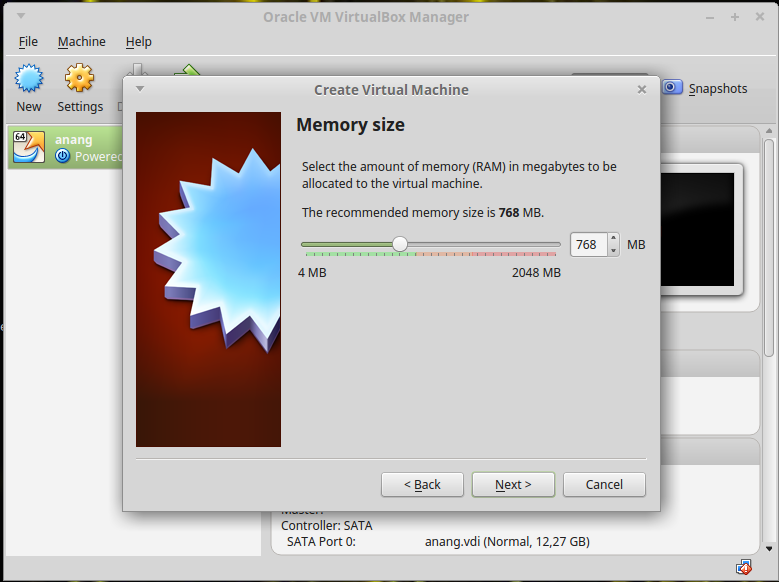Open the File menu
The image size is (779, 582).
(x=28, y=42)
